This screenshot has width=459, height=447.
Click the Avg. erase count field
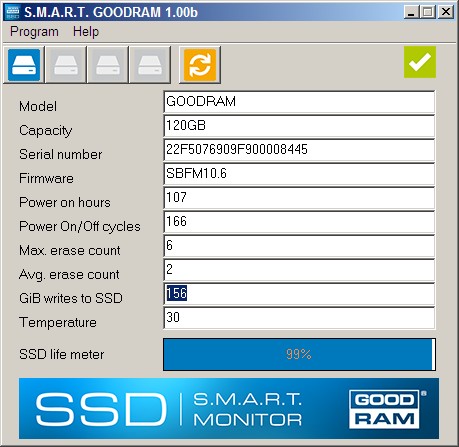(299, 270)
